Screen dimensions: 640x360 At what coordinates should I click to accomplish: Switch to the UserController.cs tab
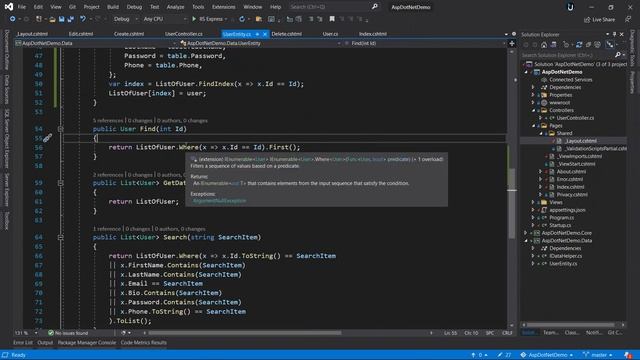[x=184, y=34]
